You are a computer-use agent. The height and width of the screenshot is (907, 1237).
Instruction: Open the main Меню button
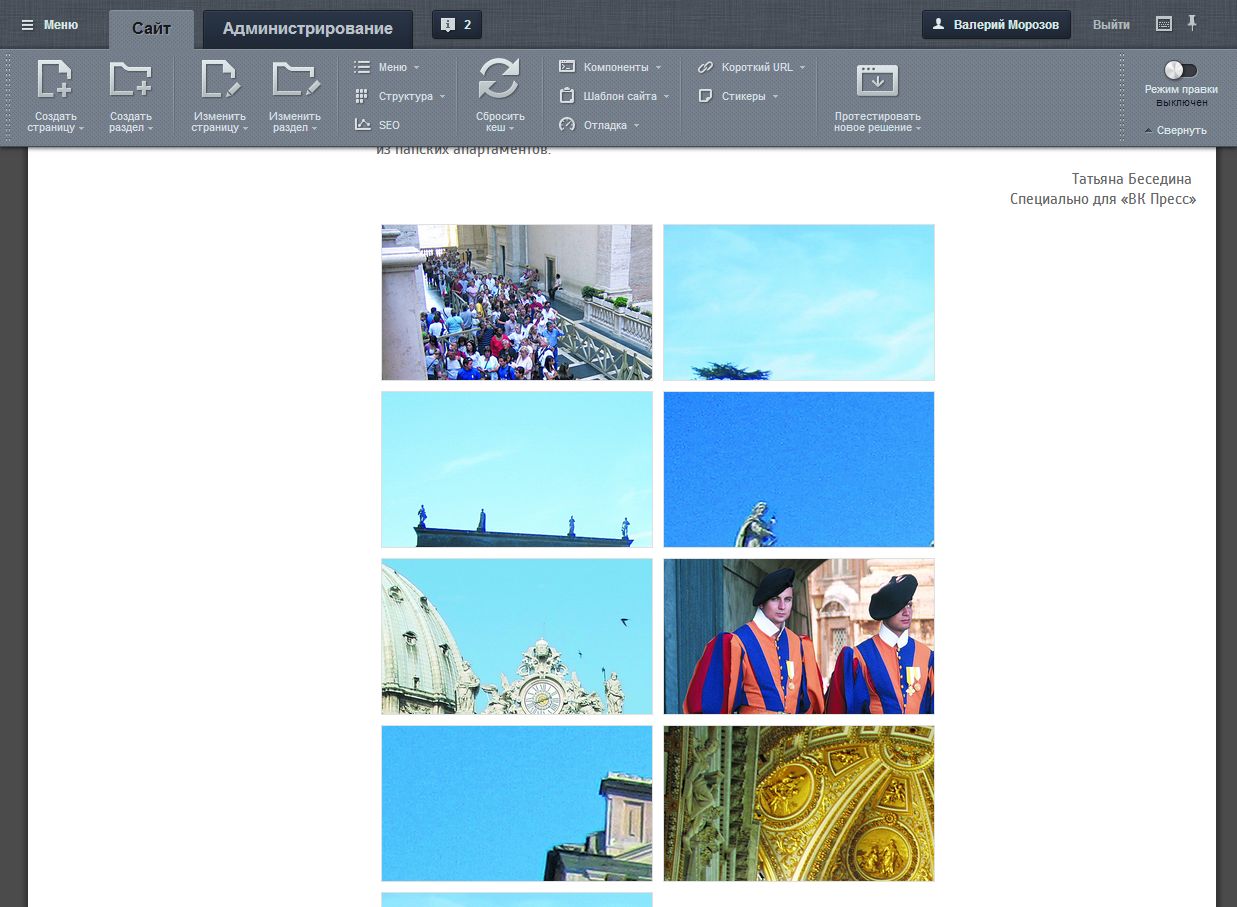[50, 25]
